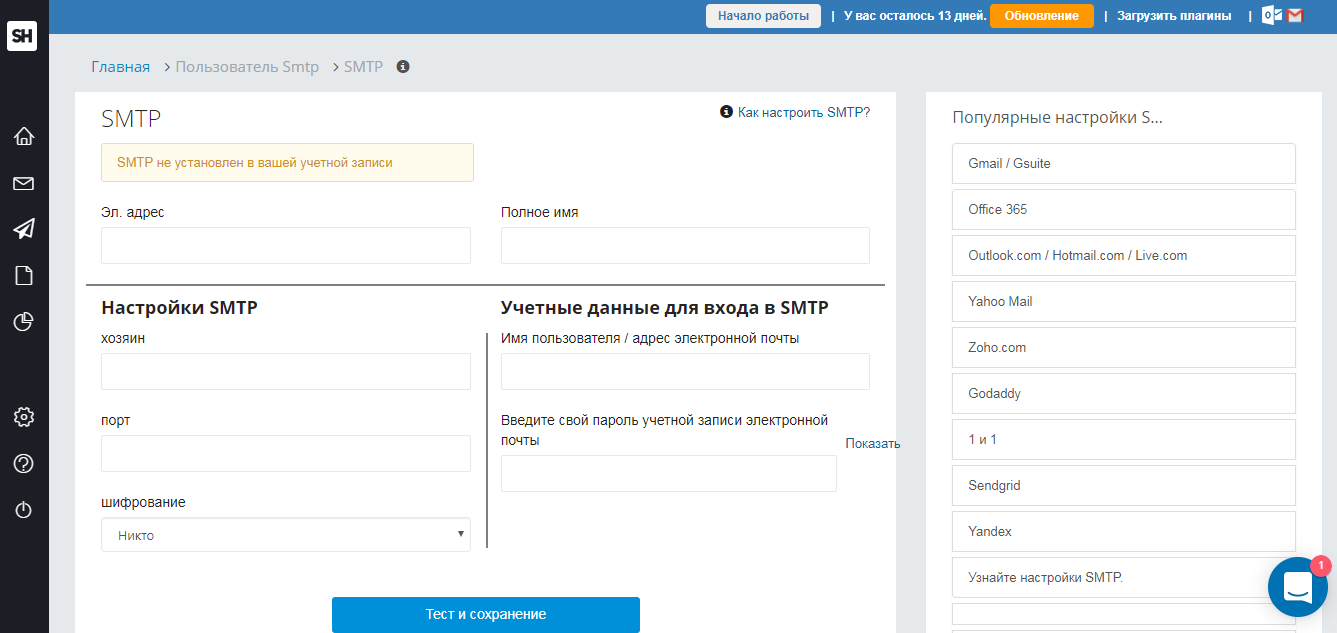
Task: Click the orange Обновление button
Action: tap(1041, 16)
